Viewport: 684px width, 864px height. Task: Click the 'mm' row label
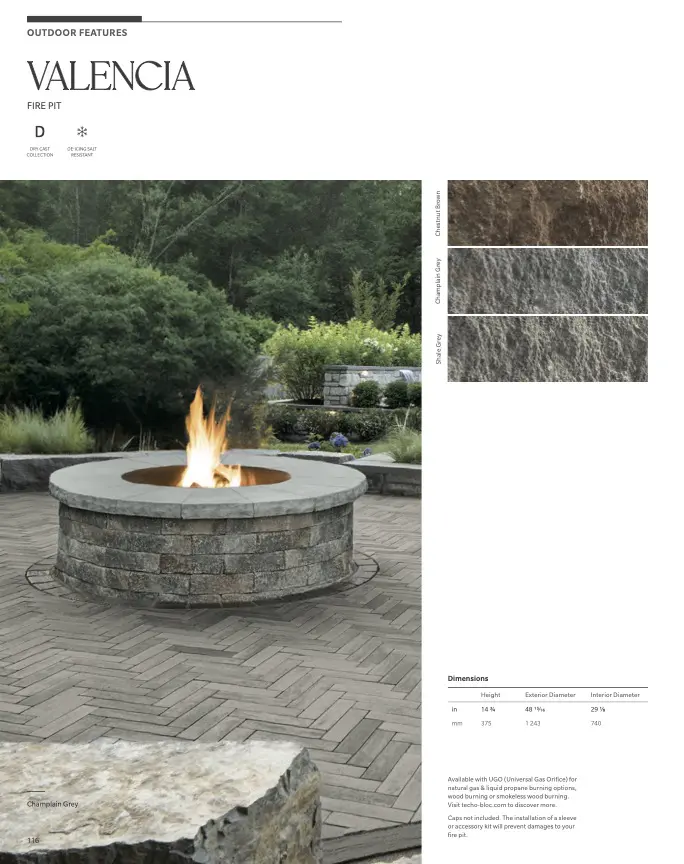457,723
